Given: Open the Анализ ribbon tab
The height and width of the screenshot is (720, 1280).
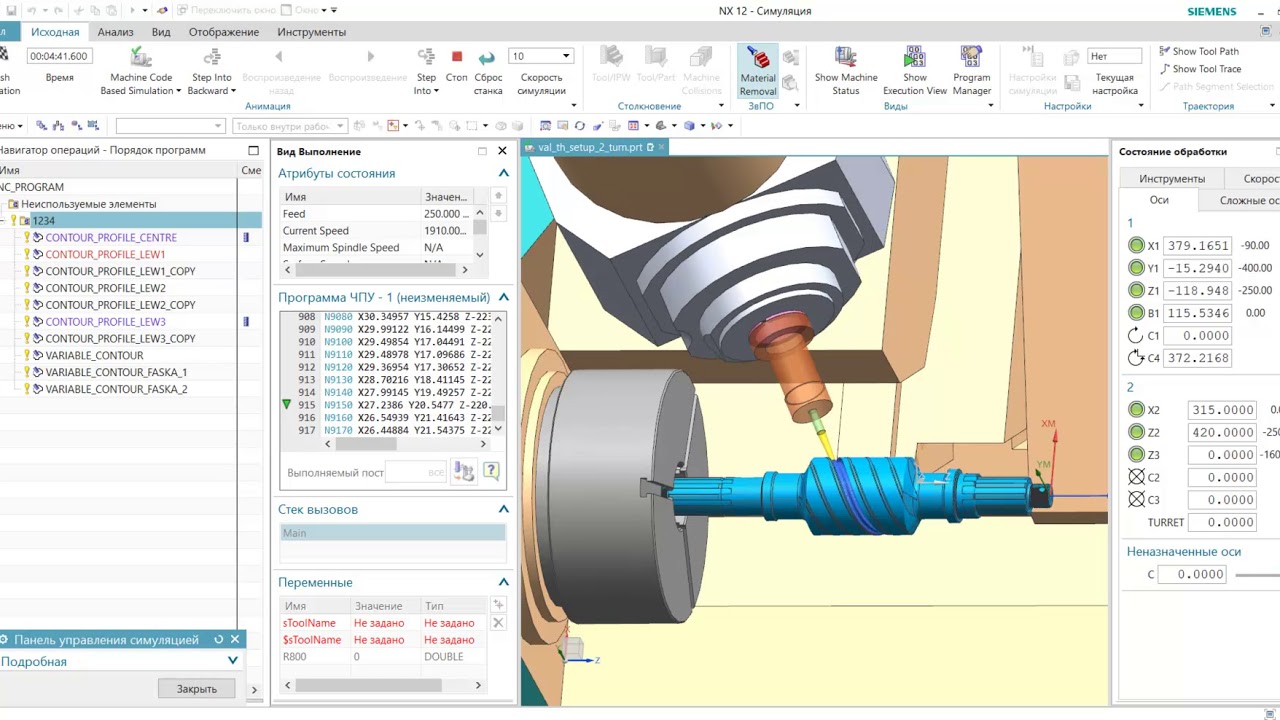Looking at the screenshot, I should [116, 32].
